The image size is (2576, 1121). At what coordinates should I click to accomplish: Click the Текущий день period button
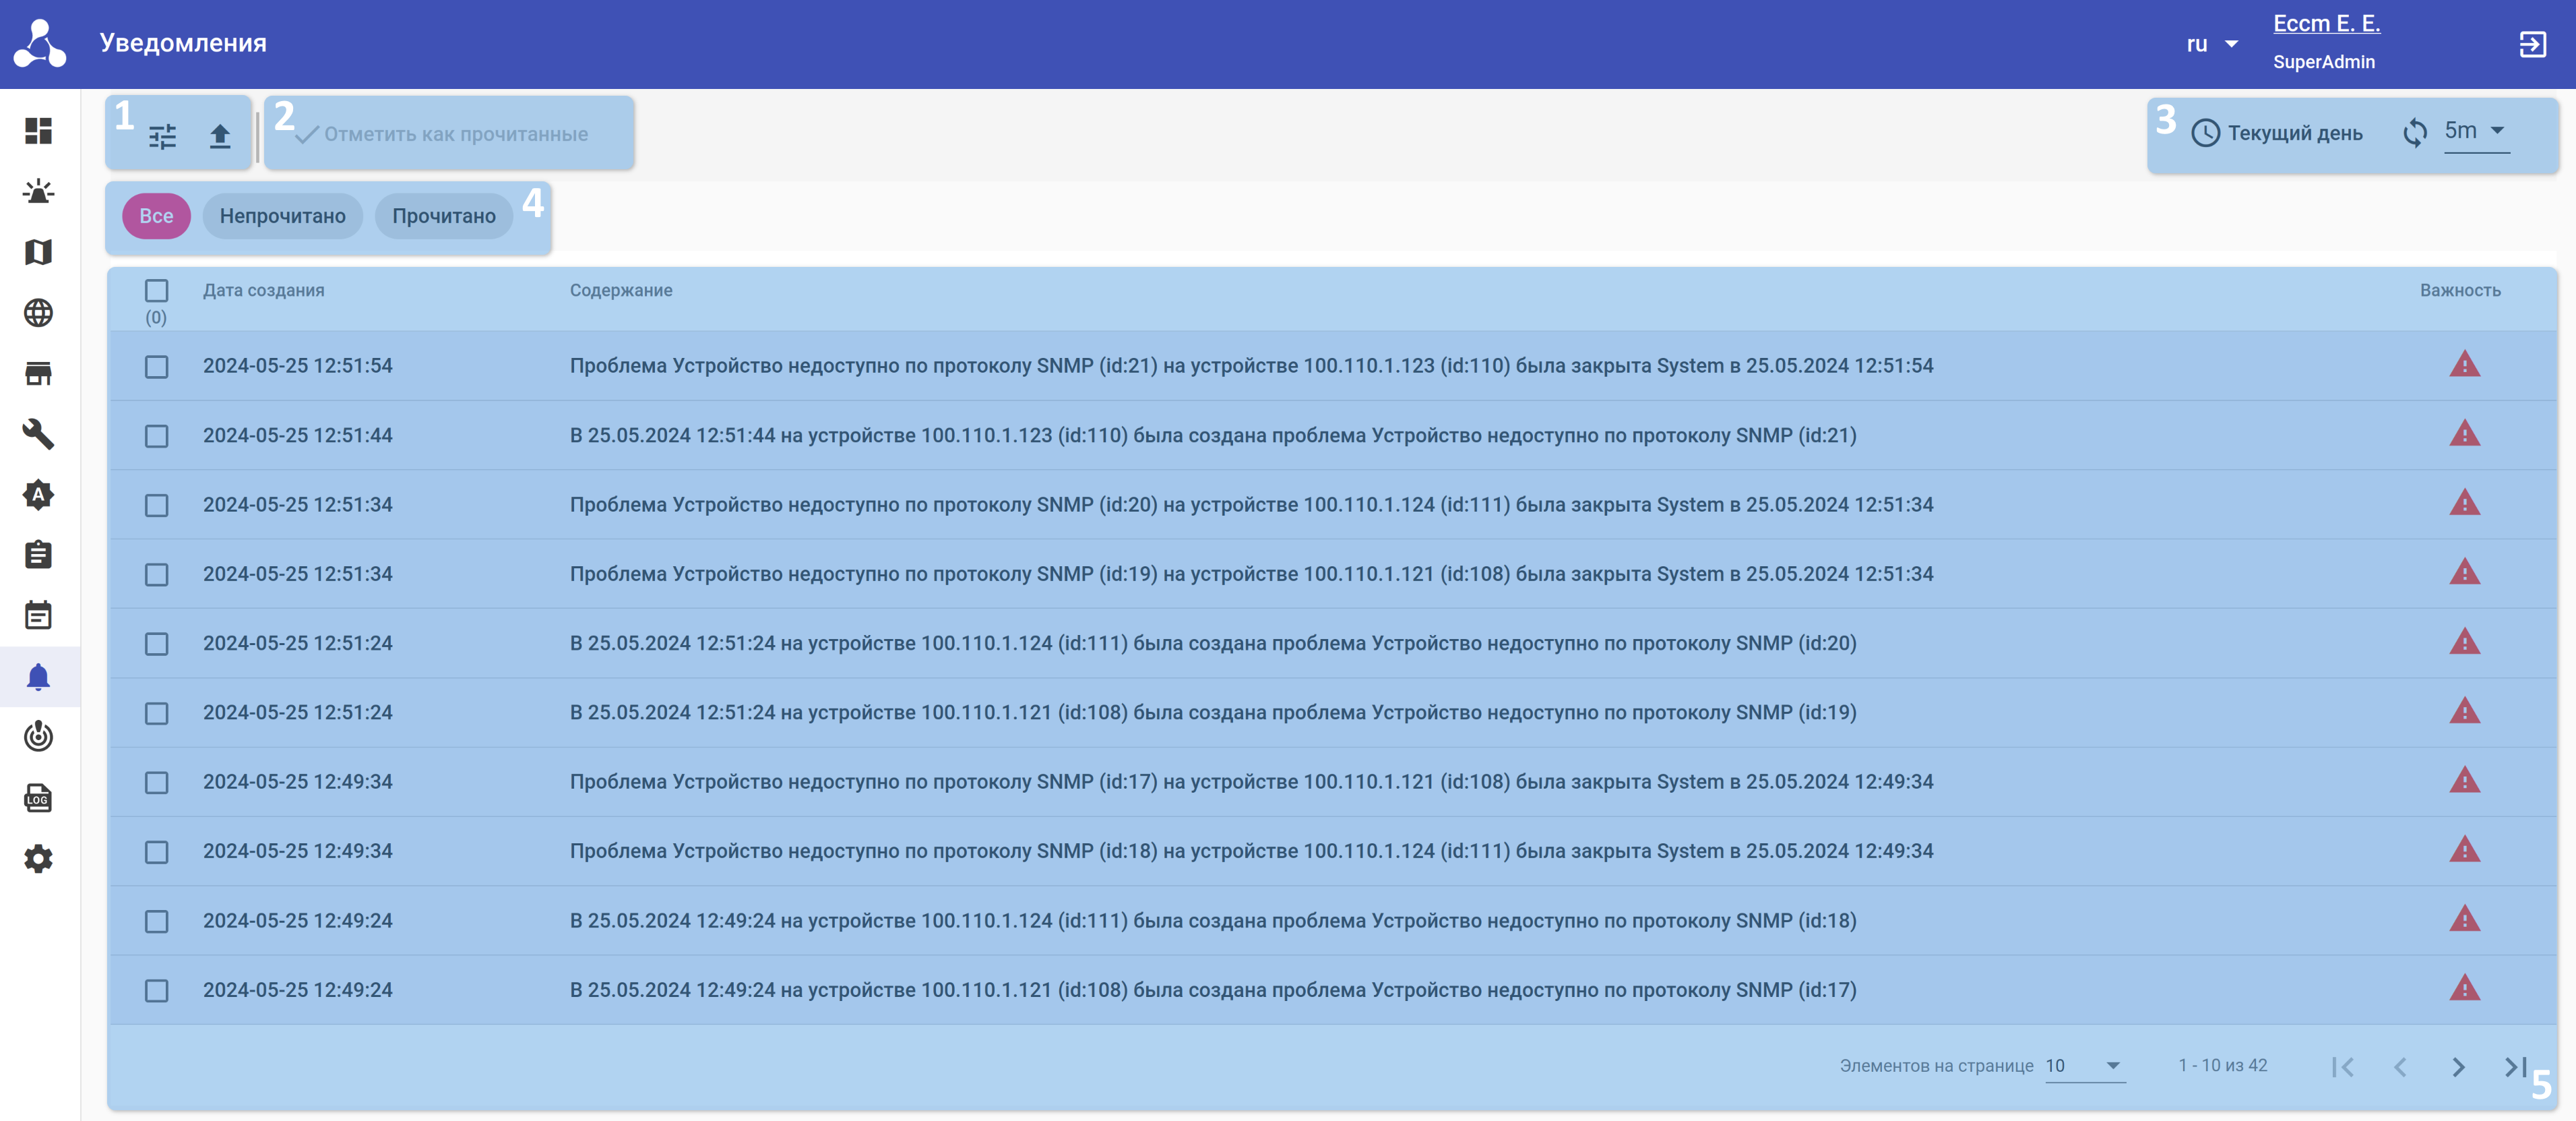tap(2276, 133)
